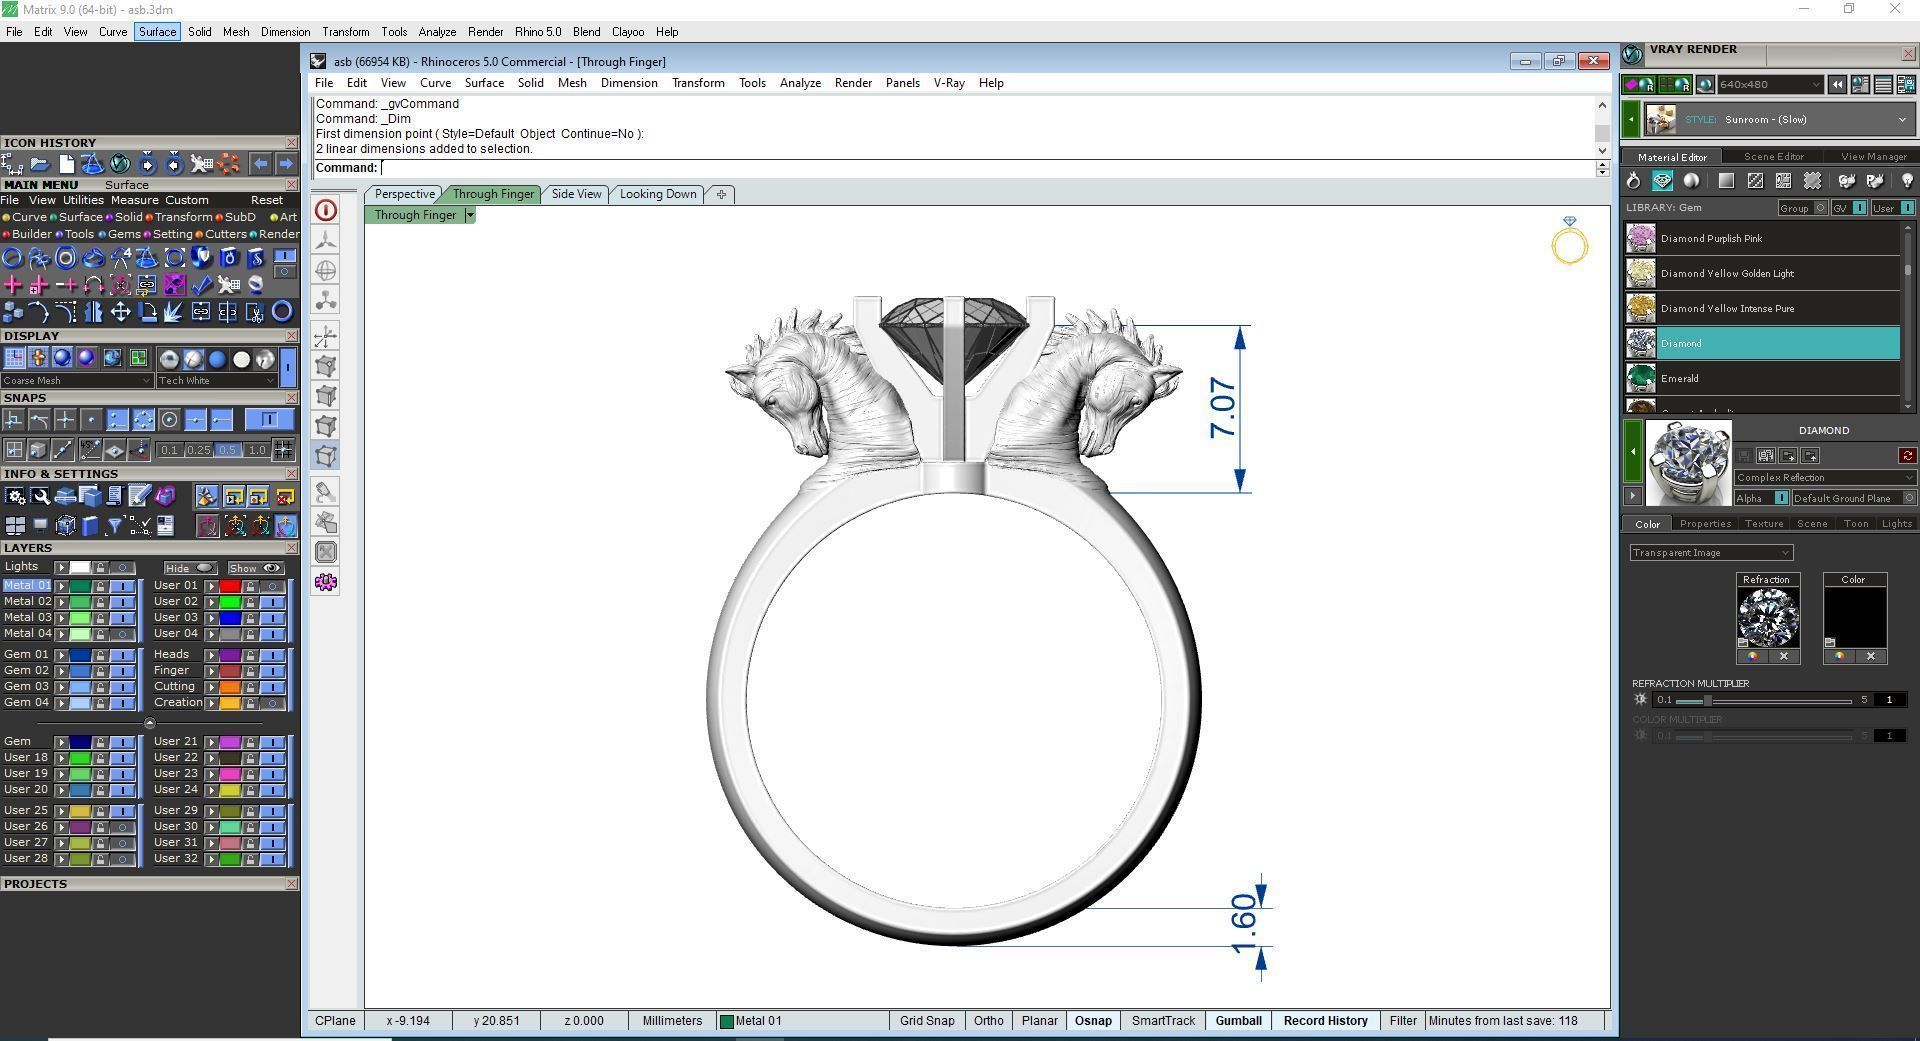Screen dimensions: 1920x1041
Task: Click the back arrow in Icon History
Action: coord(260,164)
